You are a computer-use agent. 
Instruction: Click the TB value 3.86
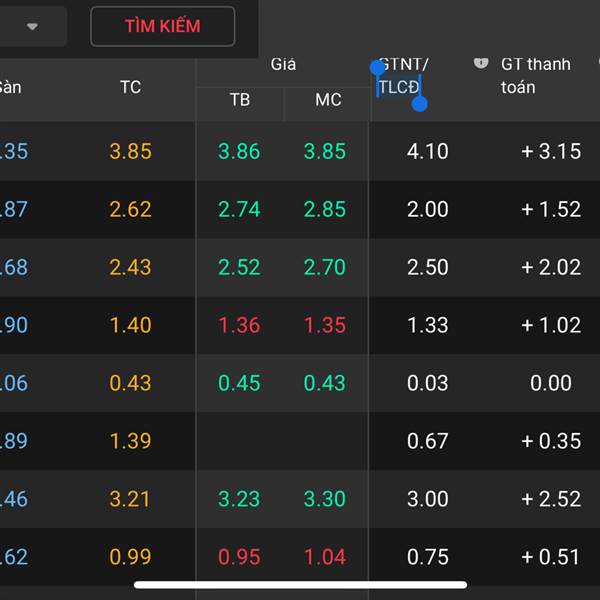[239, 151]
